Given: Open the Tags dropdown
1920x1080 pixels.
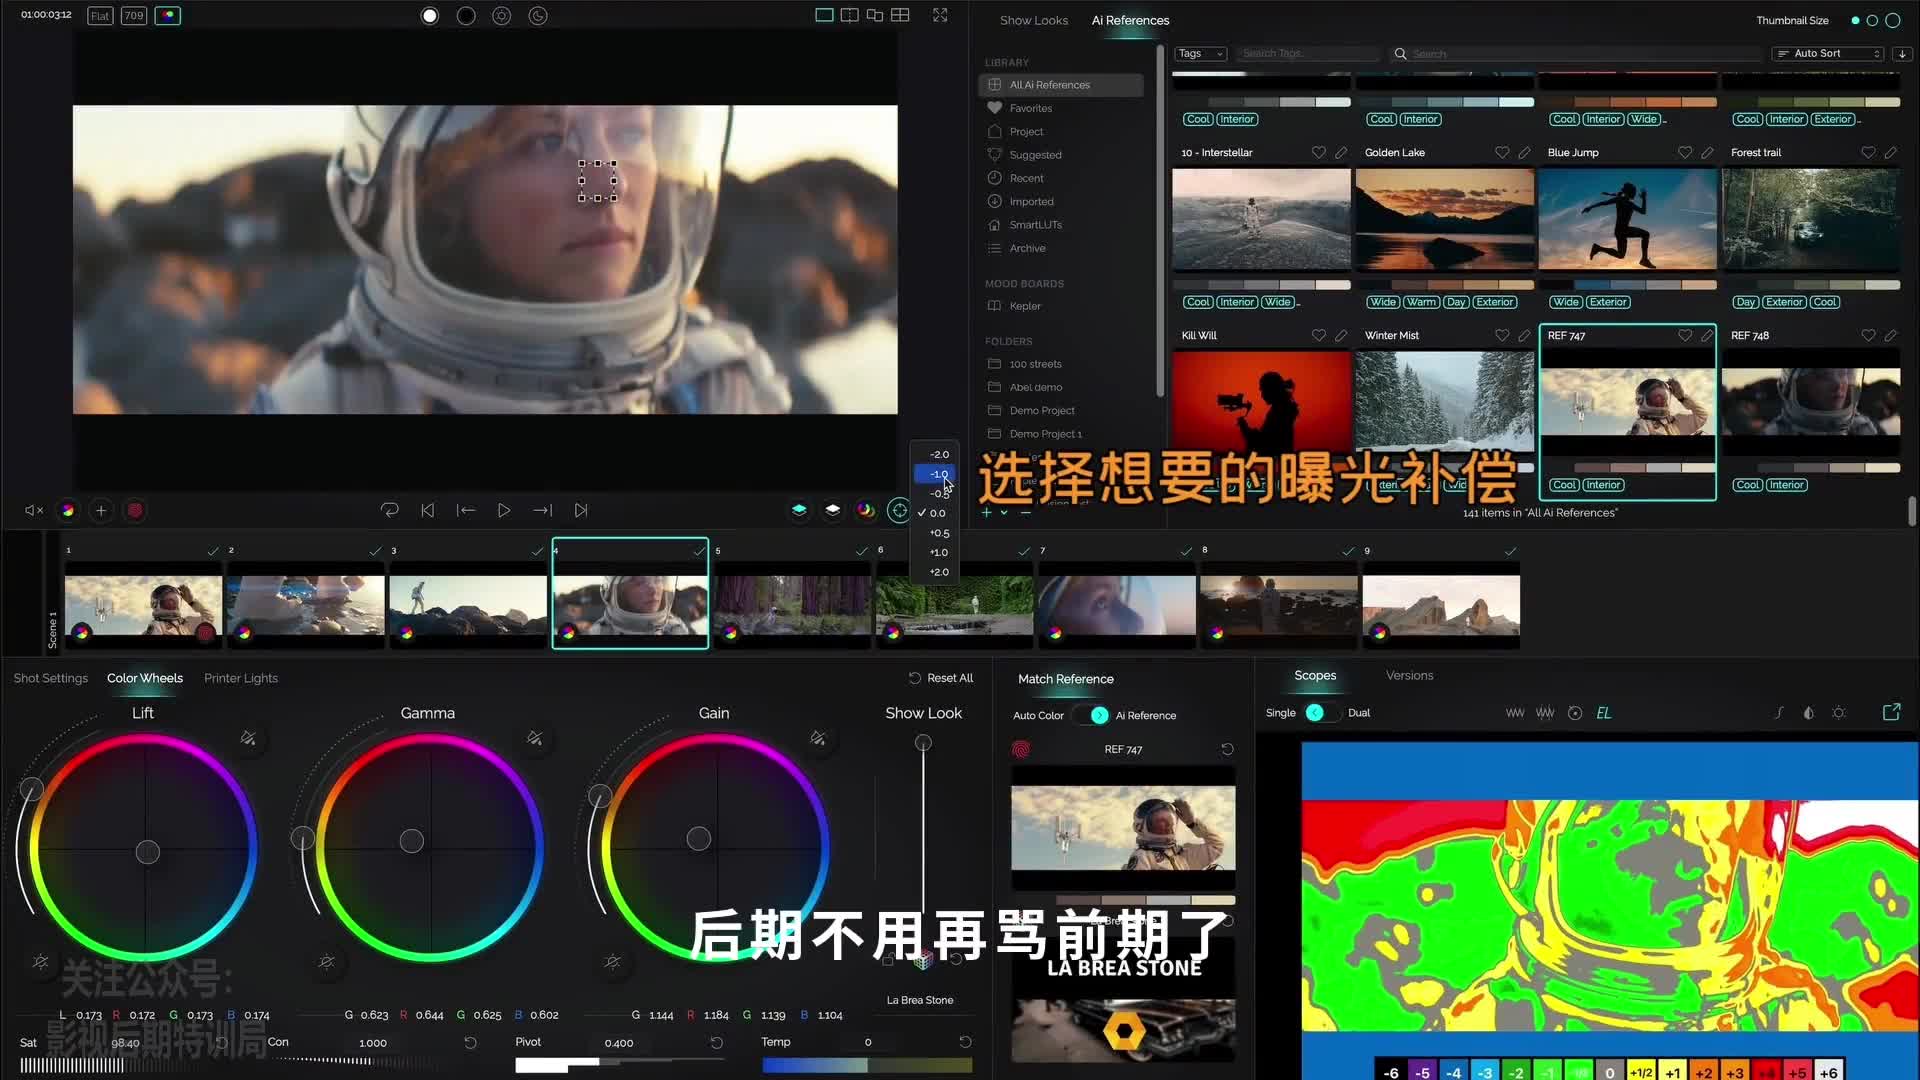Looking at the screenshot, I should point(1200,54).
